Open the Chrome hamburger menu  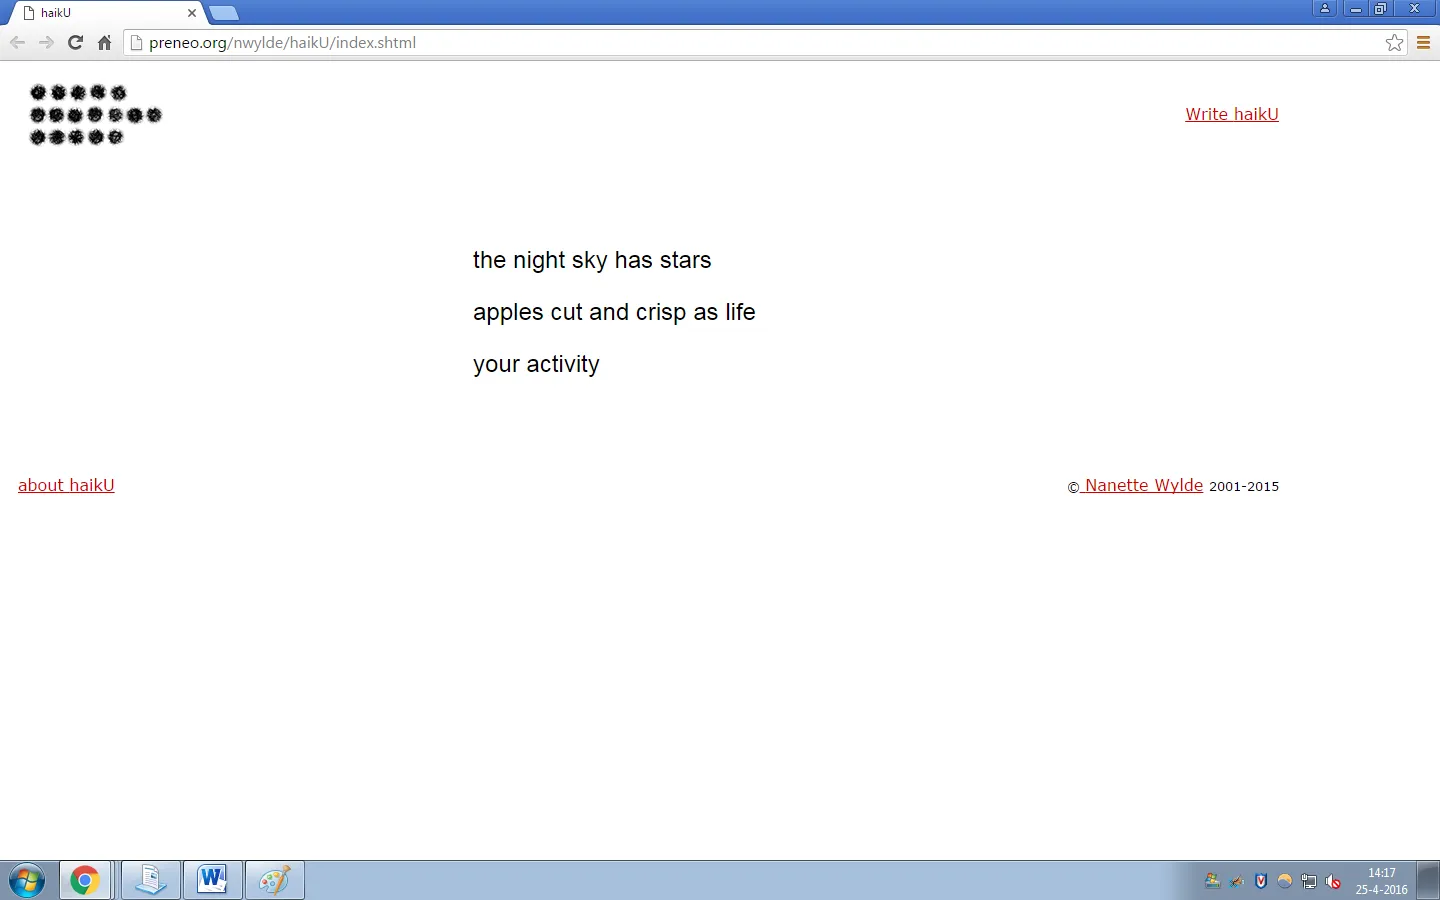coord(1423,43)
